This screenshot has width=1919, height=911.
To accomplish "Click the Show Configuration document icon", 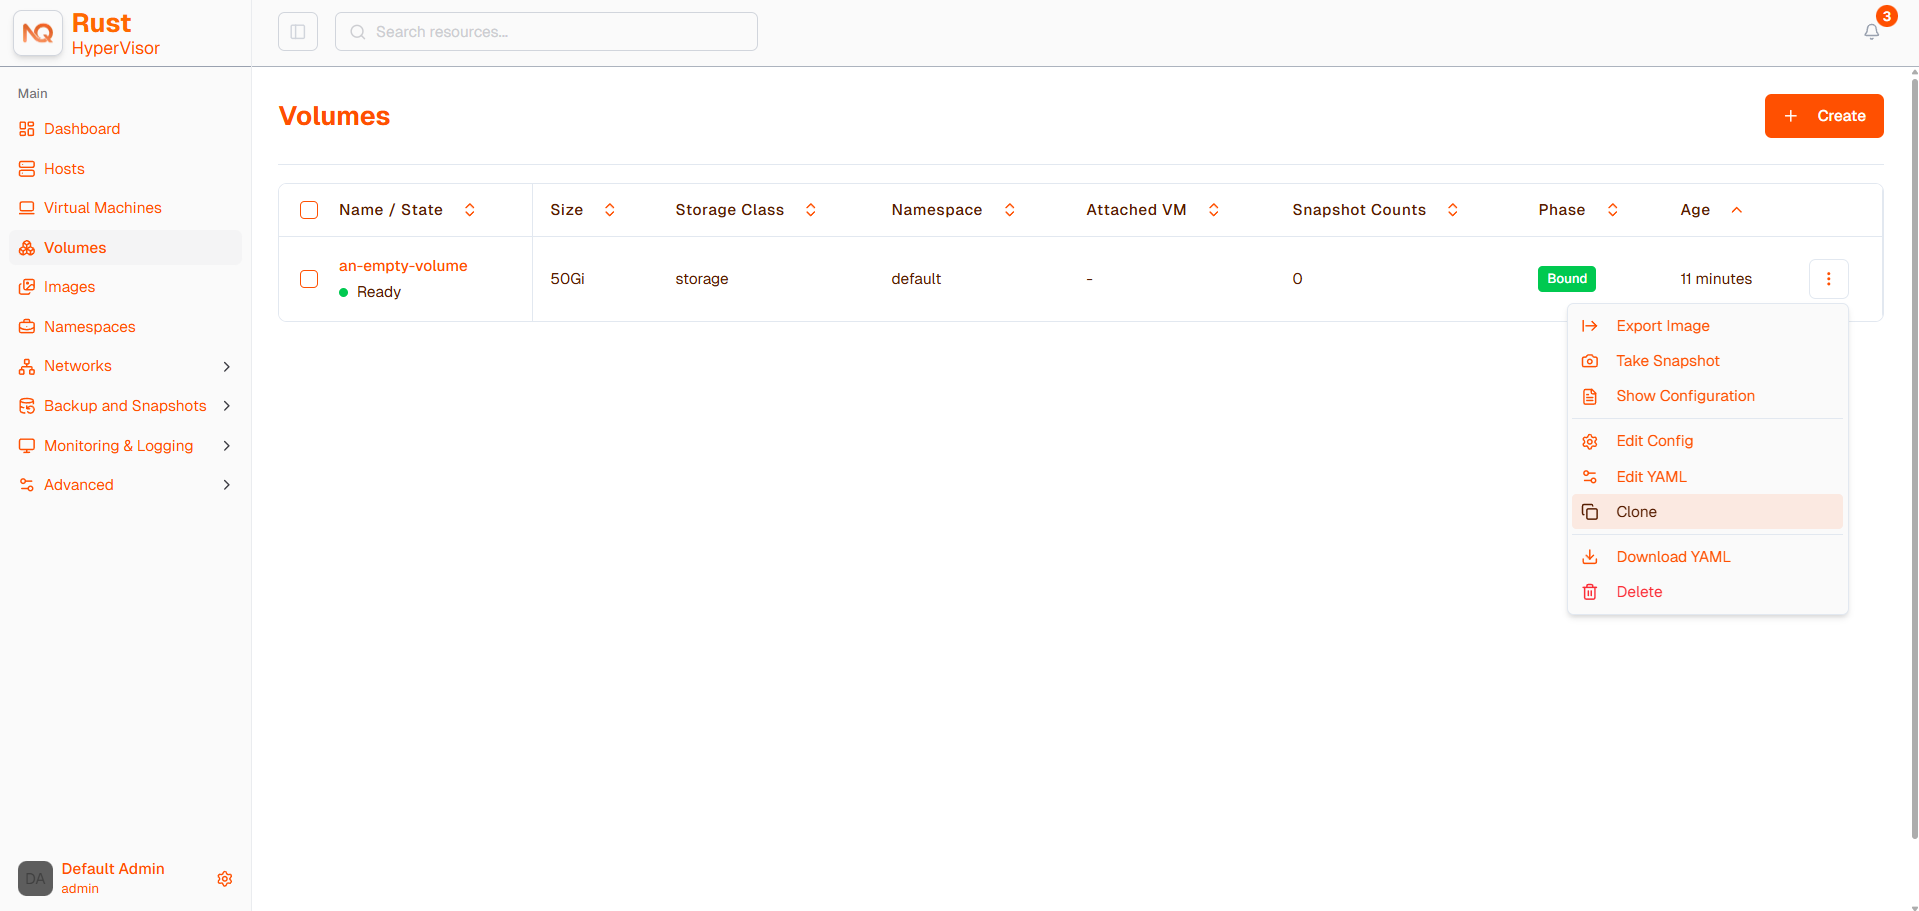I will click(1590, 396).
